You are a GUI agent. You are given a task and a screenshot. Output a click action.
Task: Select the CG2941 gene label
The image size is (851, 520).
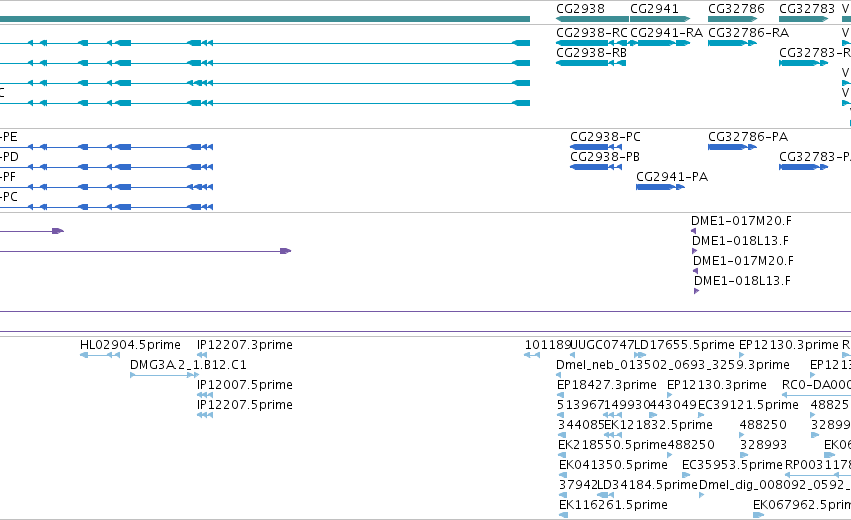coord(654,9)
